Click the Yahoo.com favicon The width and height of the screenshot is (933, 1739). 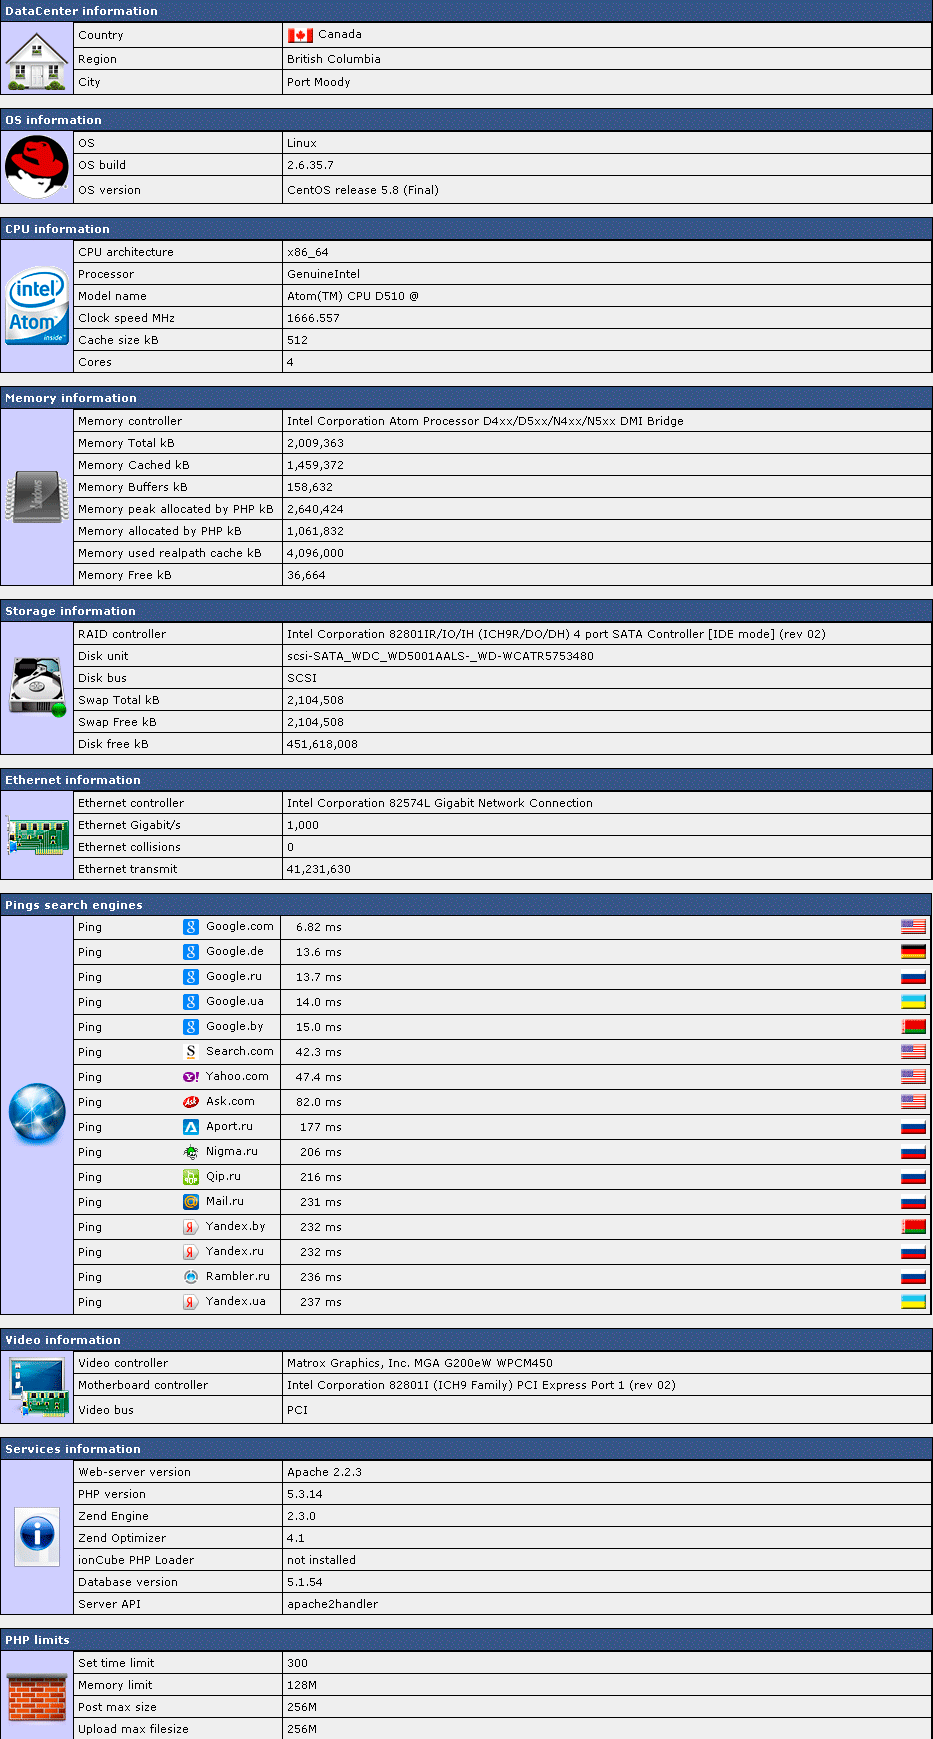[x=191, y=1077]
